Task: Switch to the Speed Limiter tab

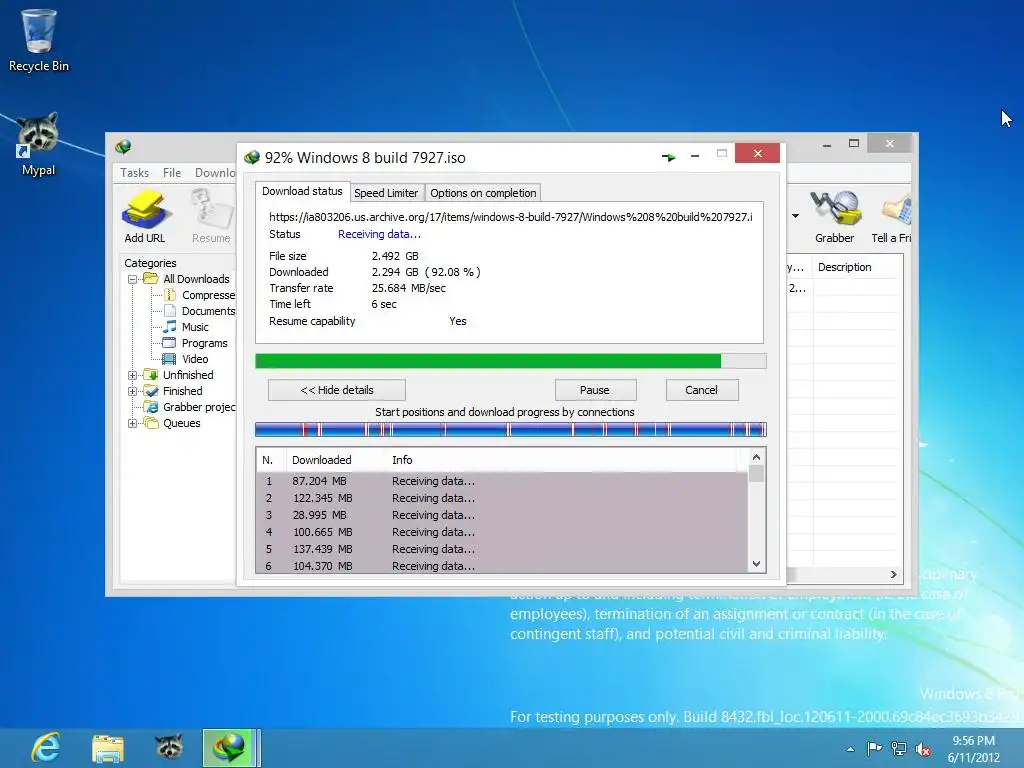Action: coord(386,193)
